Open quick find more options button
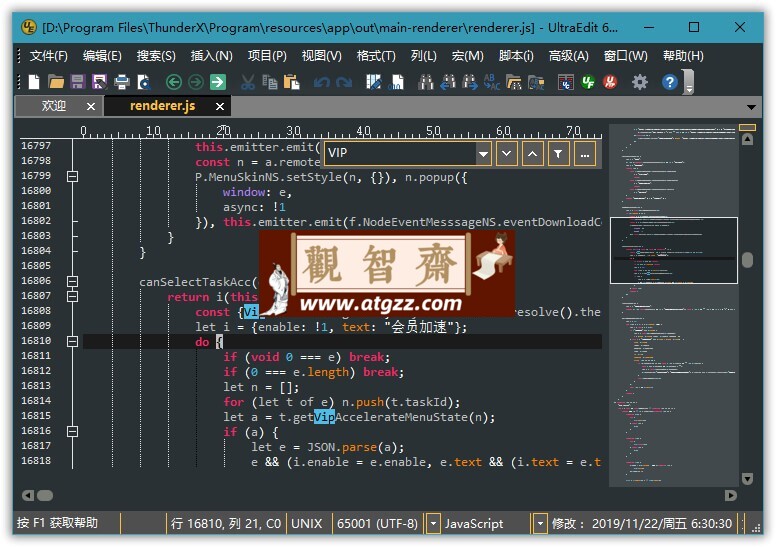 click(584, 153)
